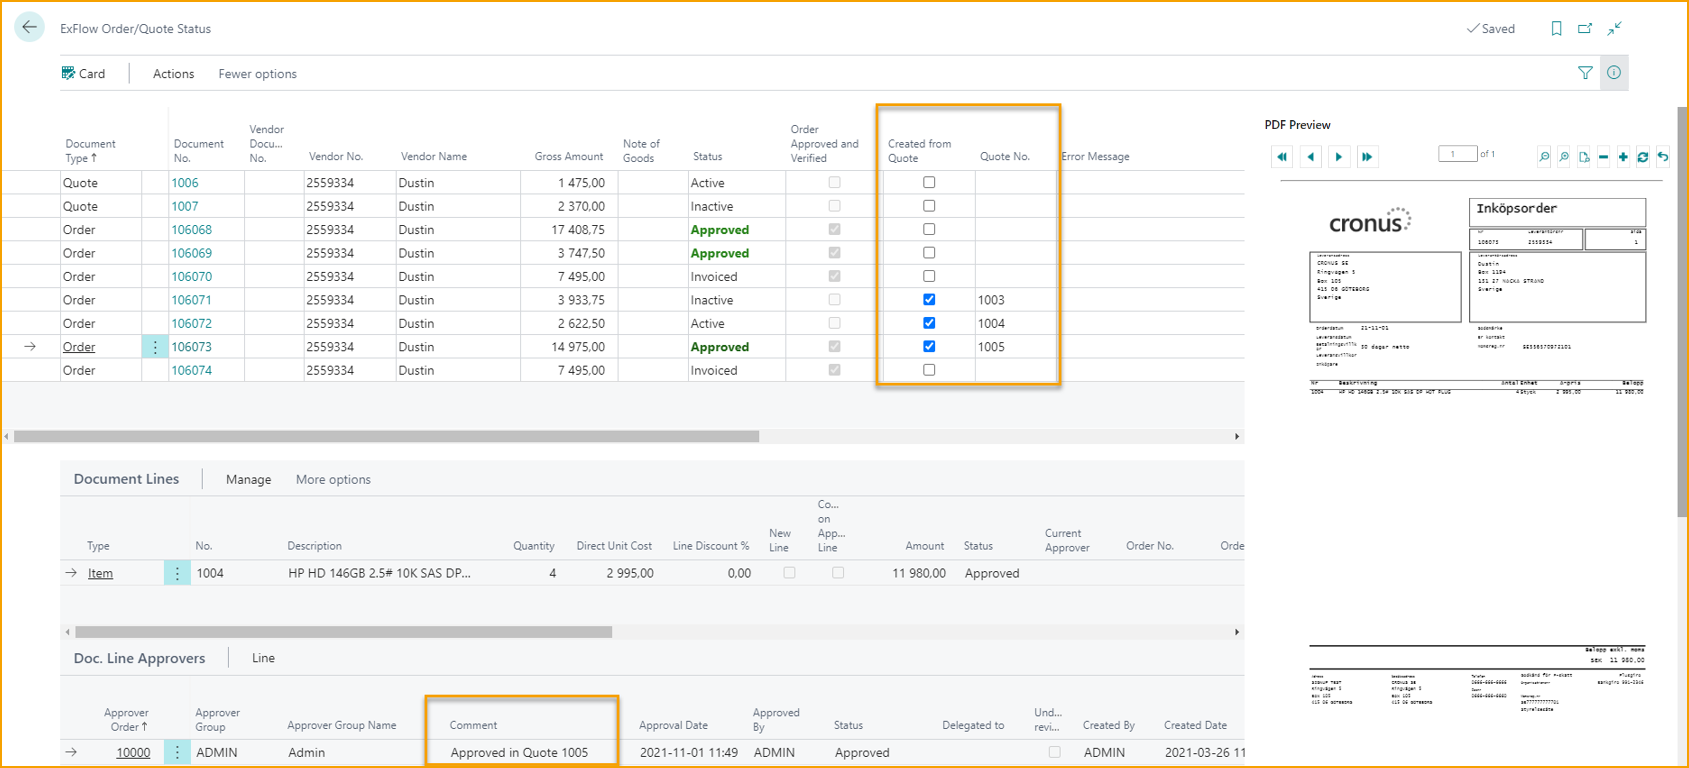
Task: Go to next page in PDF Preview
Action: coord(1339,157)
